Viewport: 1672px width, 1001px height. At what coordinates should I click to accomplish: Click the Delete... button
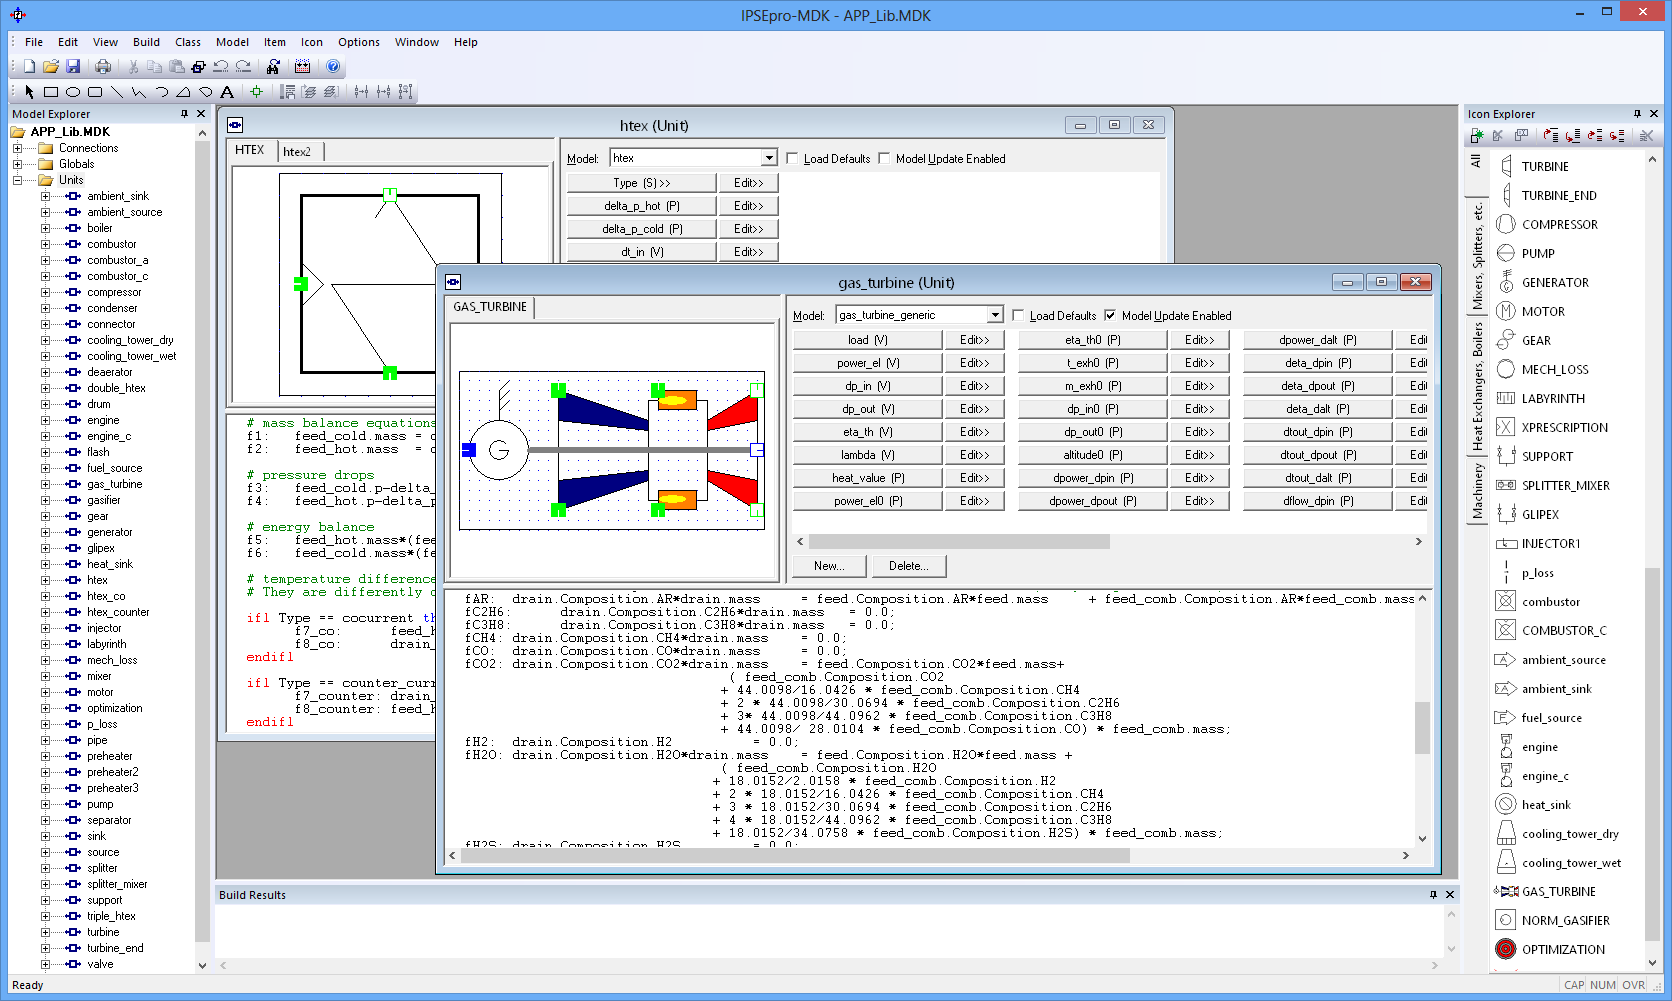click(x=908, y=566)
